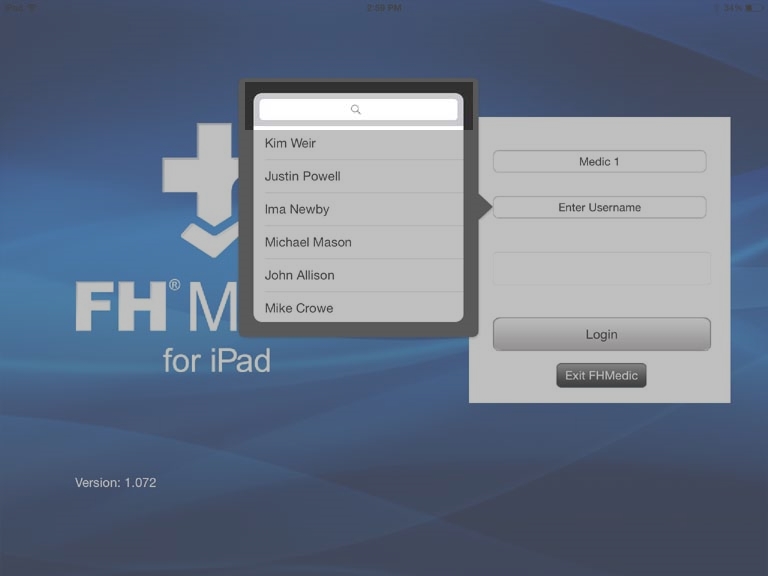The height and width of the screenshot is (576, 768).
Task: Click the magnifying glass search icon
Action: [x=356, y=109]
